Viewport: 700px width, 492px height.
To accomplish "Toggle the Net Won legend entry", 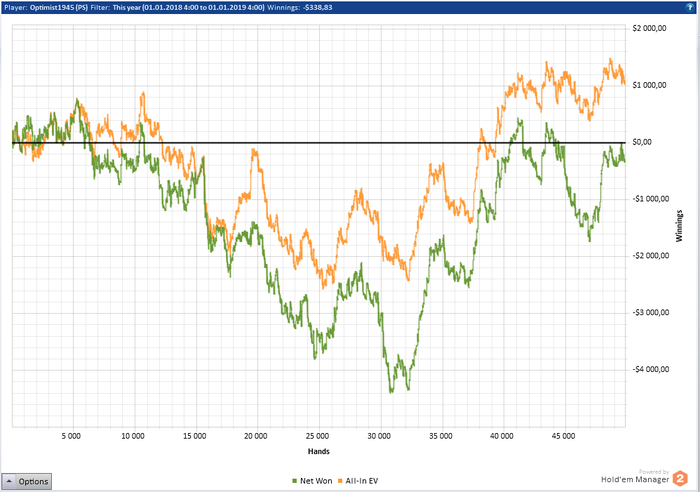I will click(x=312, y=481).
